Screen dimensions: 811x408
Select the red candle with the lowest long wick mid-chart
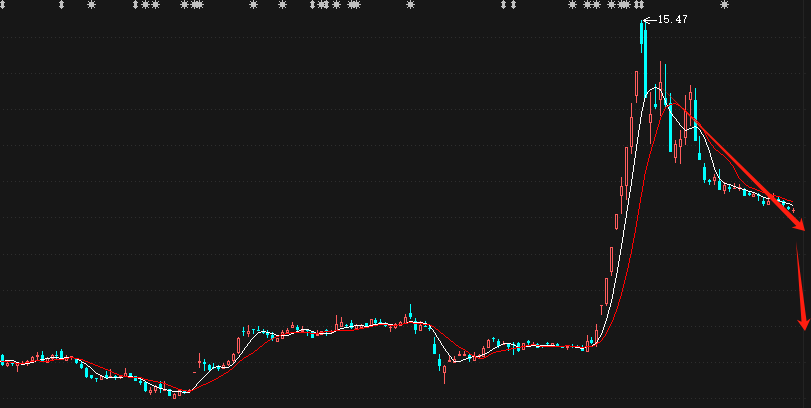pyautogui.click(x=444, y=372)
